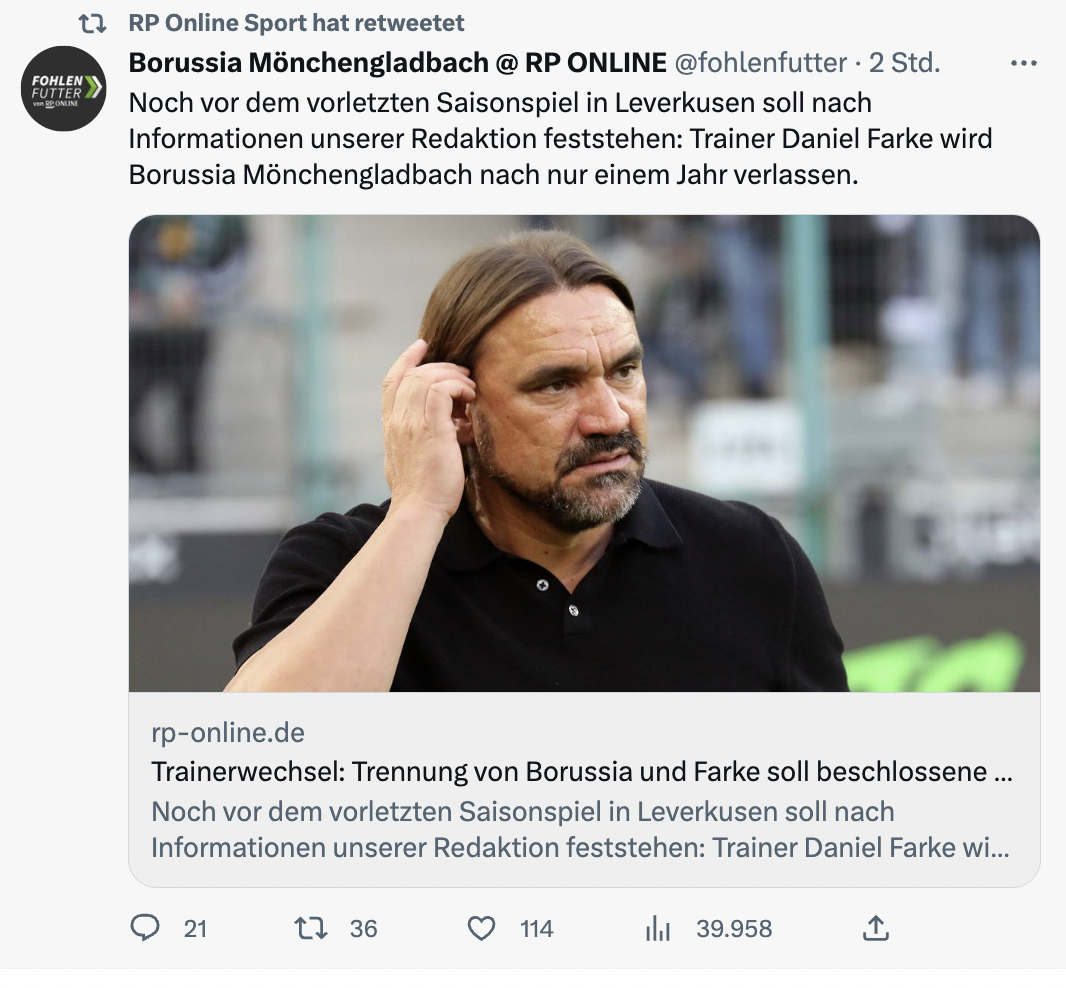Image resolution: width=1066 pixels, height=988 pixels.
Task: Open the view analytics bar chart icon
Action: click(658, 928)
